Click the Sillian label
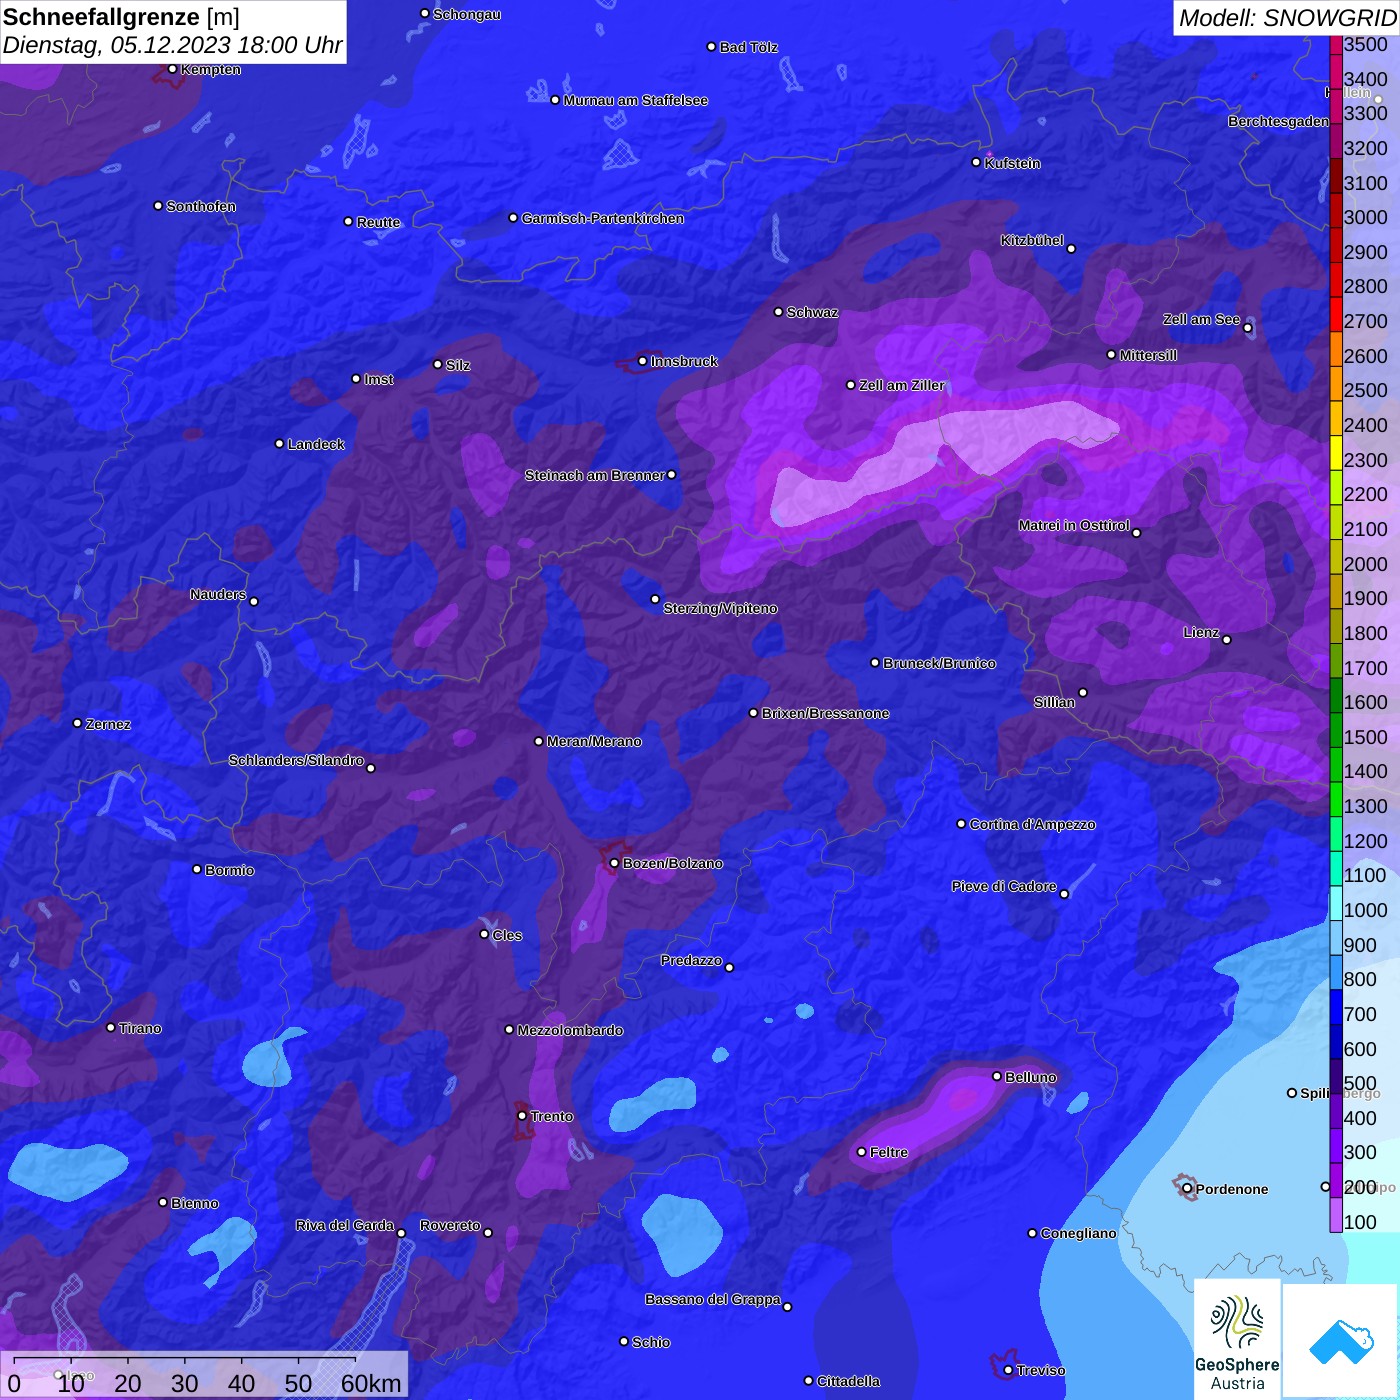This screenshot has height=1400, width=1400. (1054, 702)
